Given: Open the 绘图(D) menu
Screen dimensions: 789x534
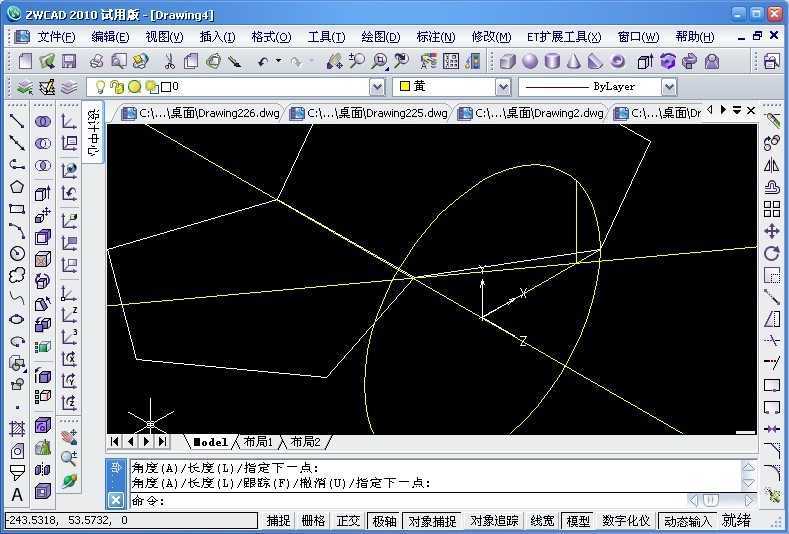Looking at the screenshot, I should tap(381, 37).
